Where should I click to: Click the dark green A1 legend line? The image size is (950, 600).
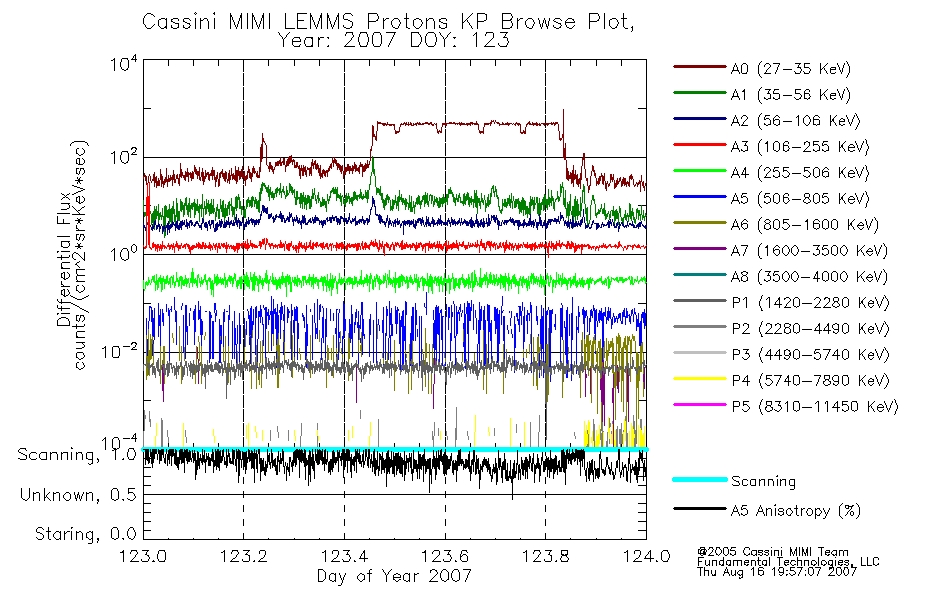700,93
